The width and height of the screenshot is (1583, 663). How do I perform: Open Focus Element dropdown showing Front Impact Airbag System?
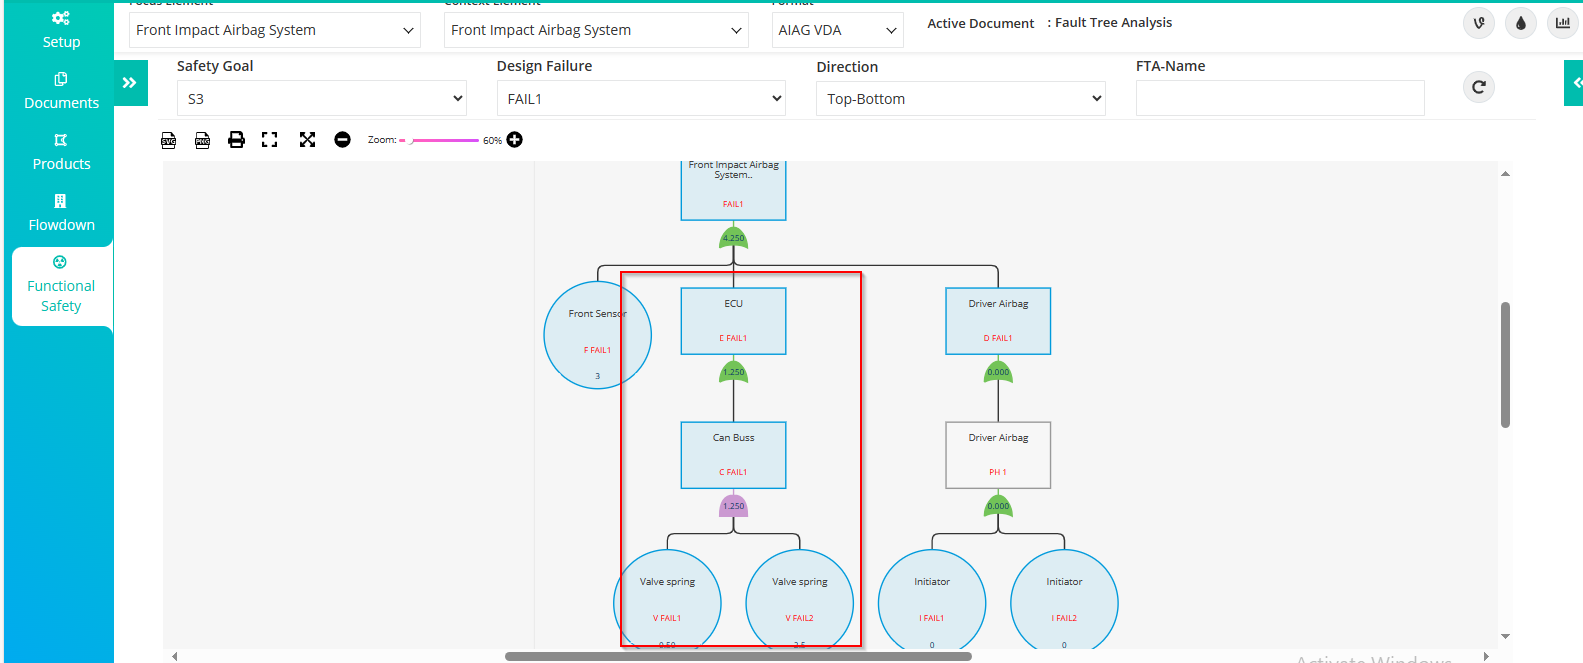(275, 30)
